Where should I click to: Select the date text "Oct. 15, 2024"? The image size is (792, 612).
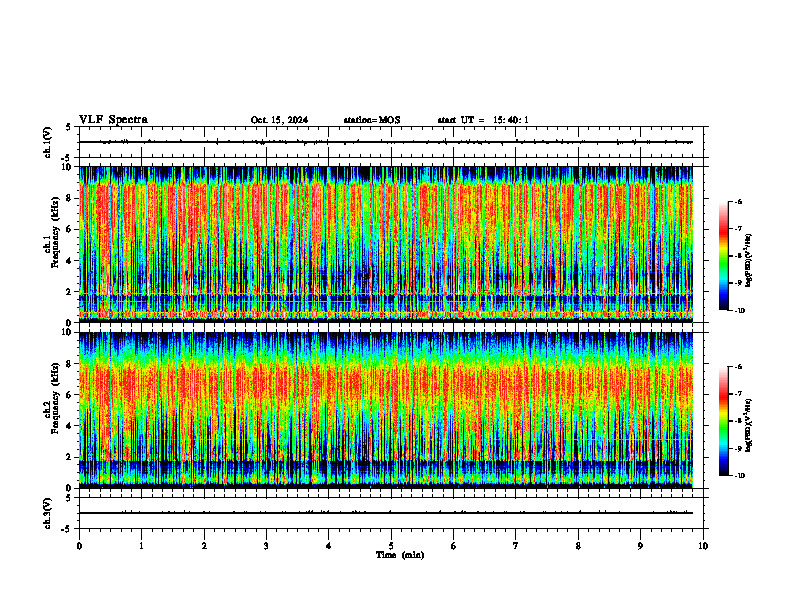click(279, 120)
